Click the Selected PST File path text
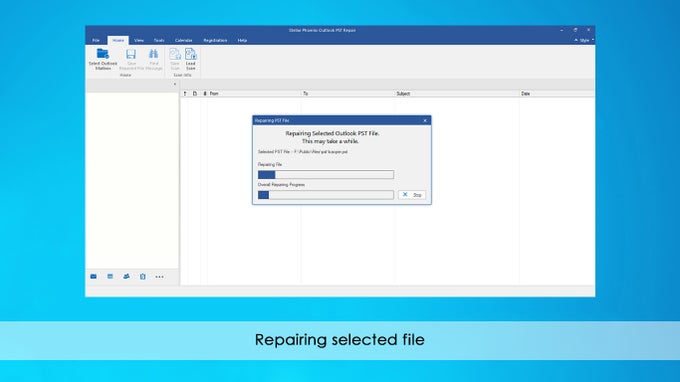This screenshot has width=680, height=382. tap(303, 152)
